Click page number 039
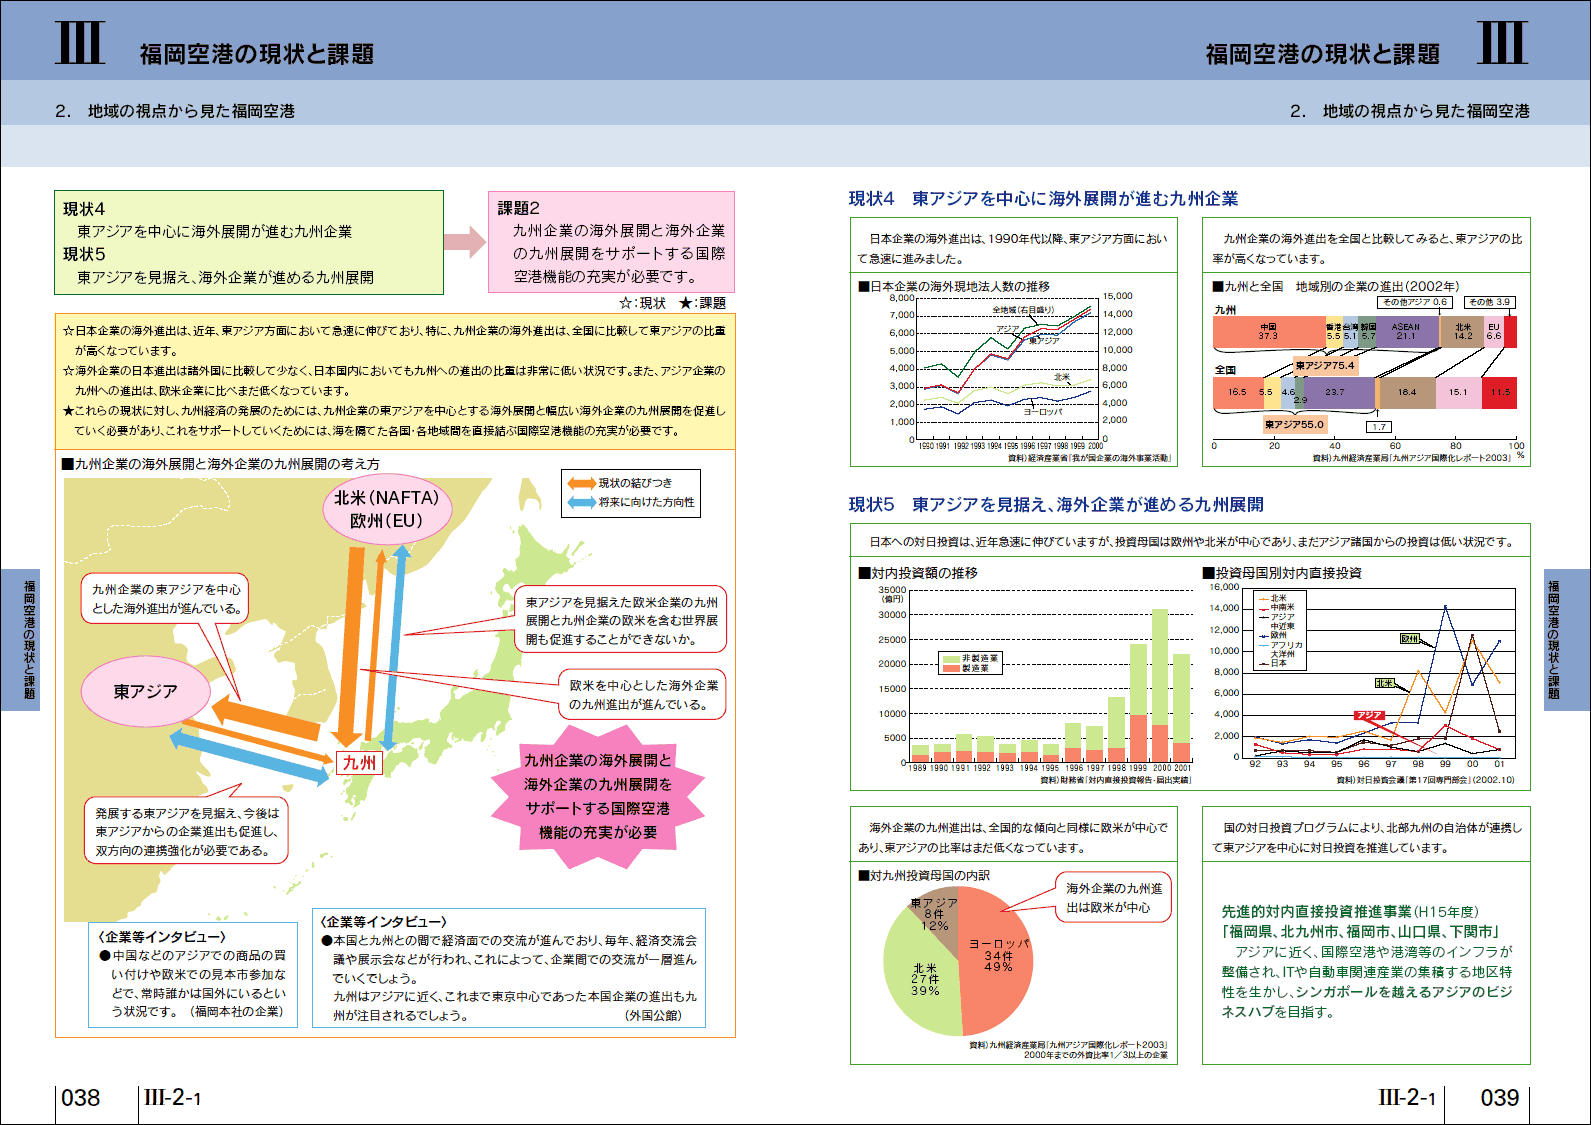 (1499, 1098)
